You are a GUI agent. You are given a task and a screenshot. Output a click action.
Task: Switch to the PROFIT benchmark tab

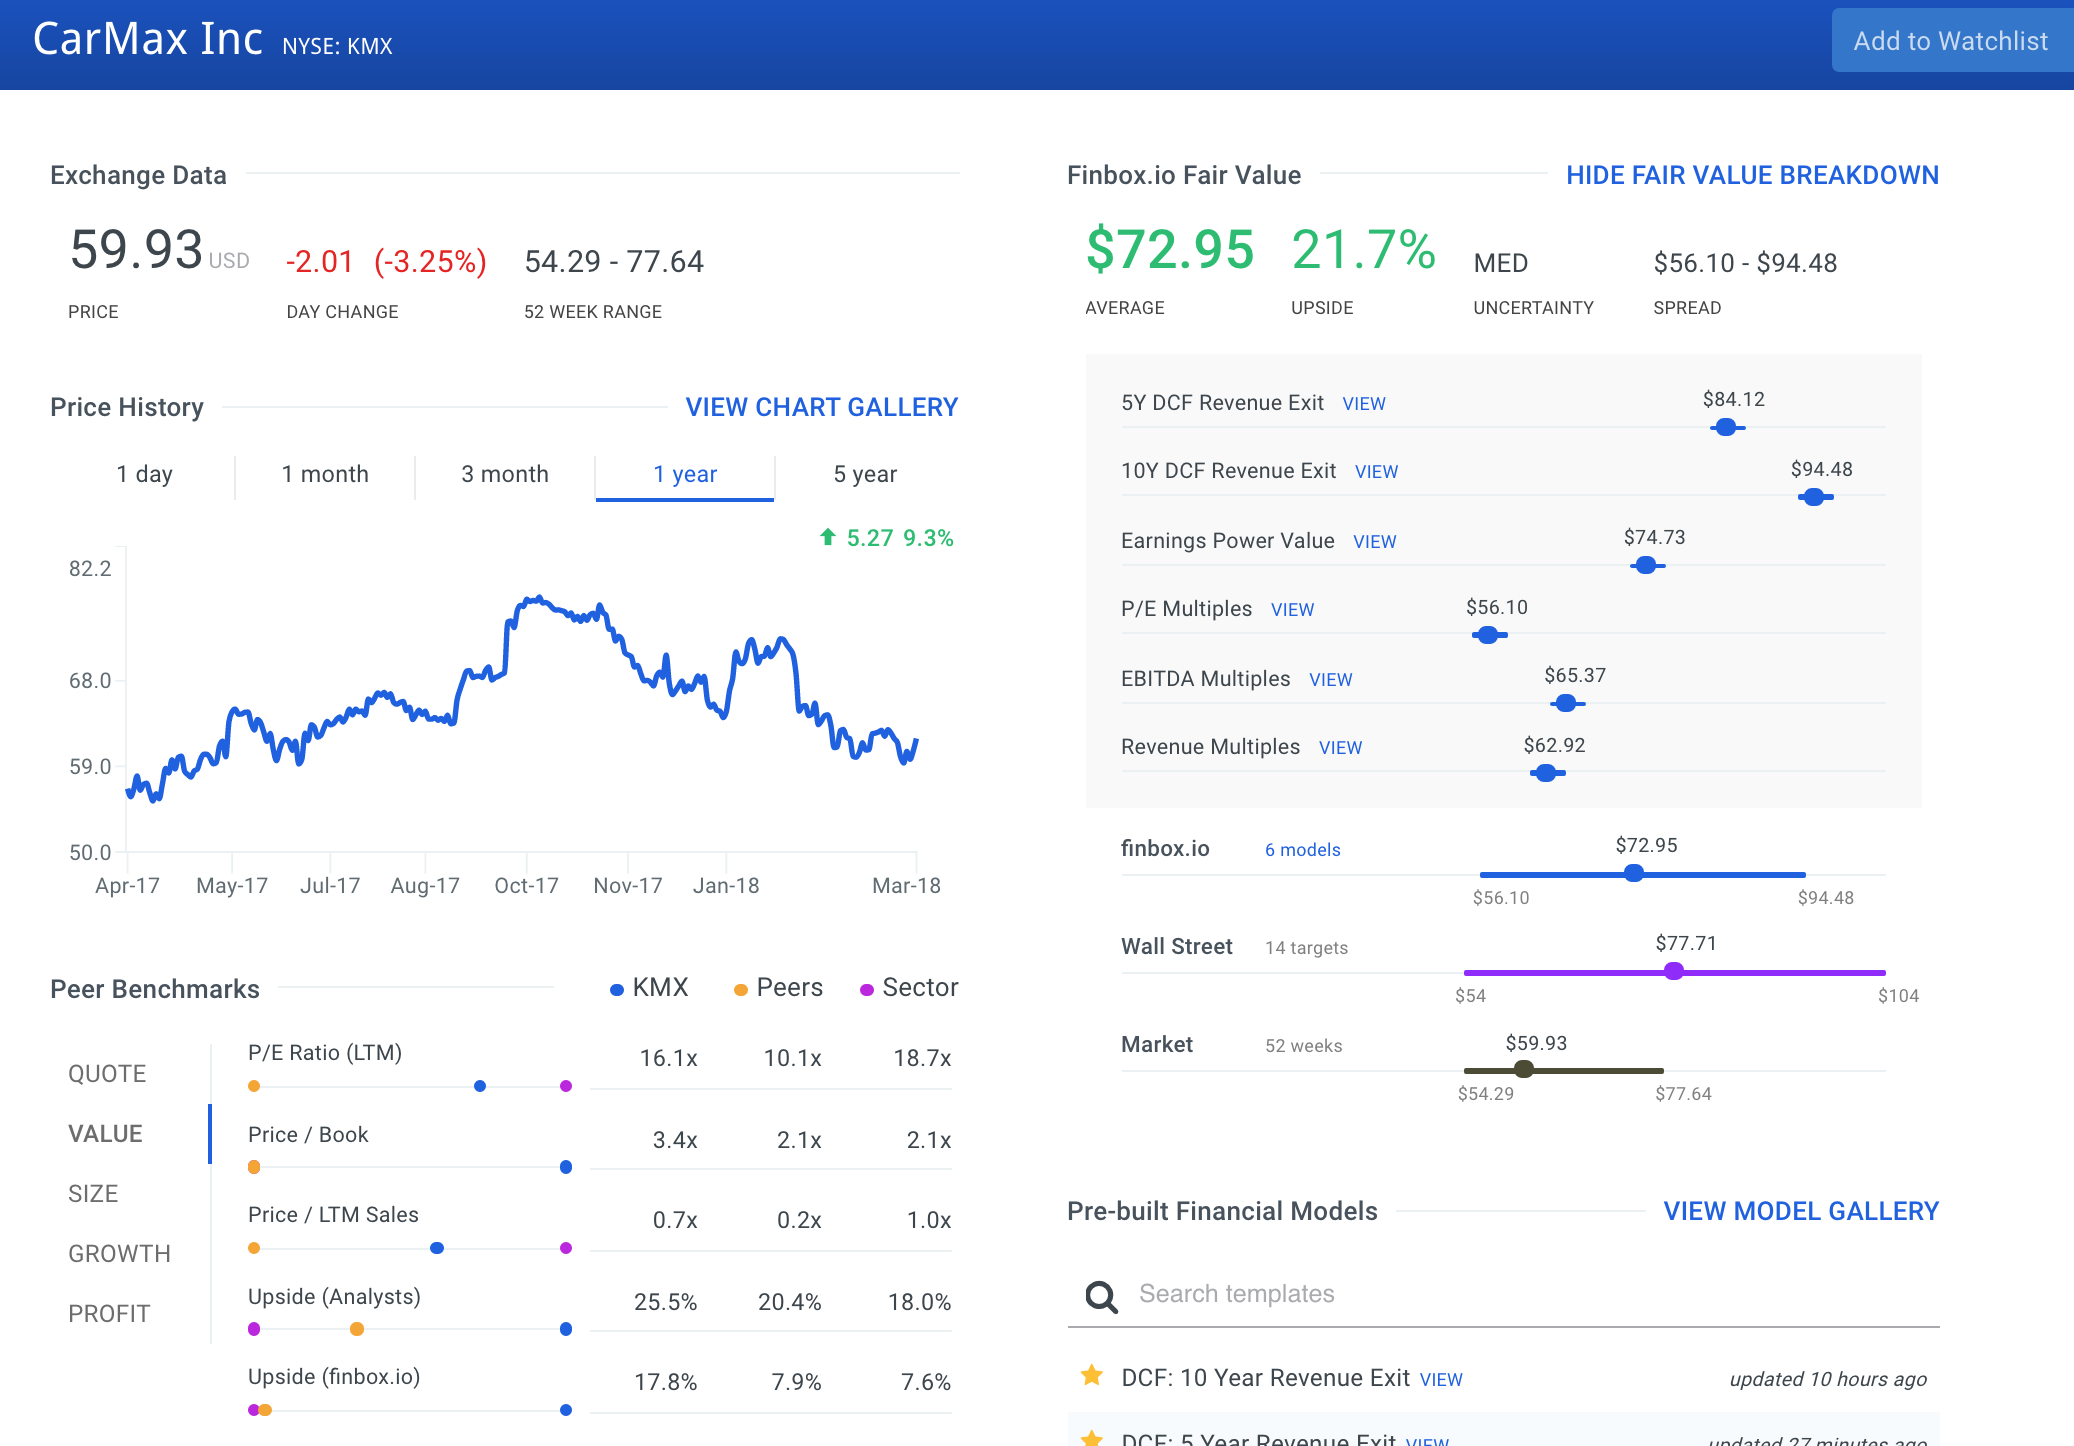tap(109, 1314)
